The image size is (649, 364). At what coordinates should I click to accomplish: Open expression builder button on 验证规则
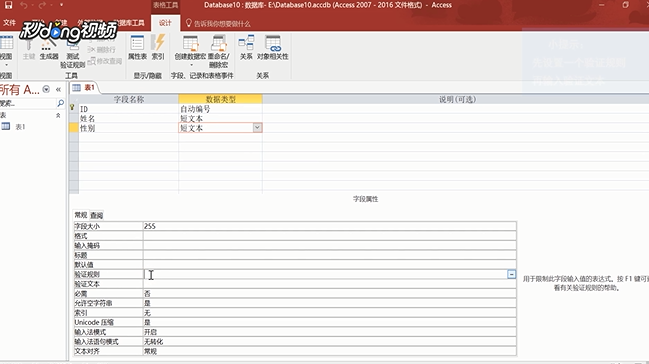pyautogui.click(x=512, y=274)
